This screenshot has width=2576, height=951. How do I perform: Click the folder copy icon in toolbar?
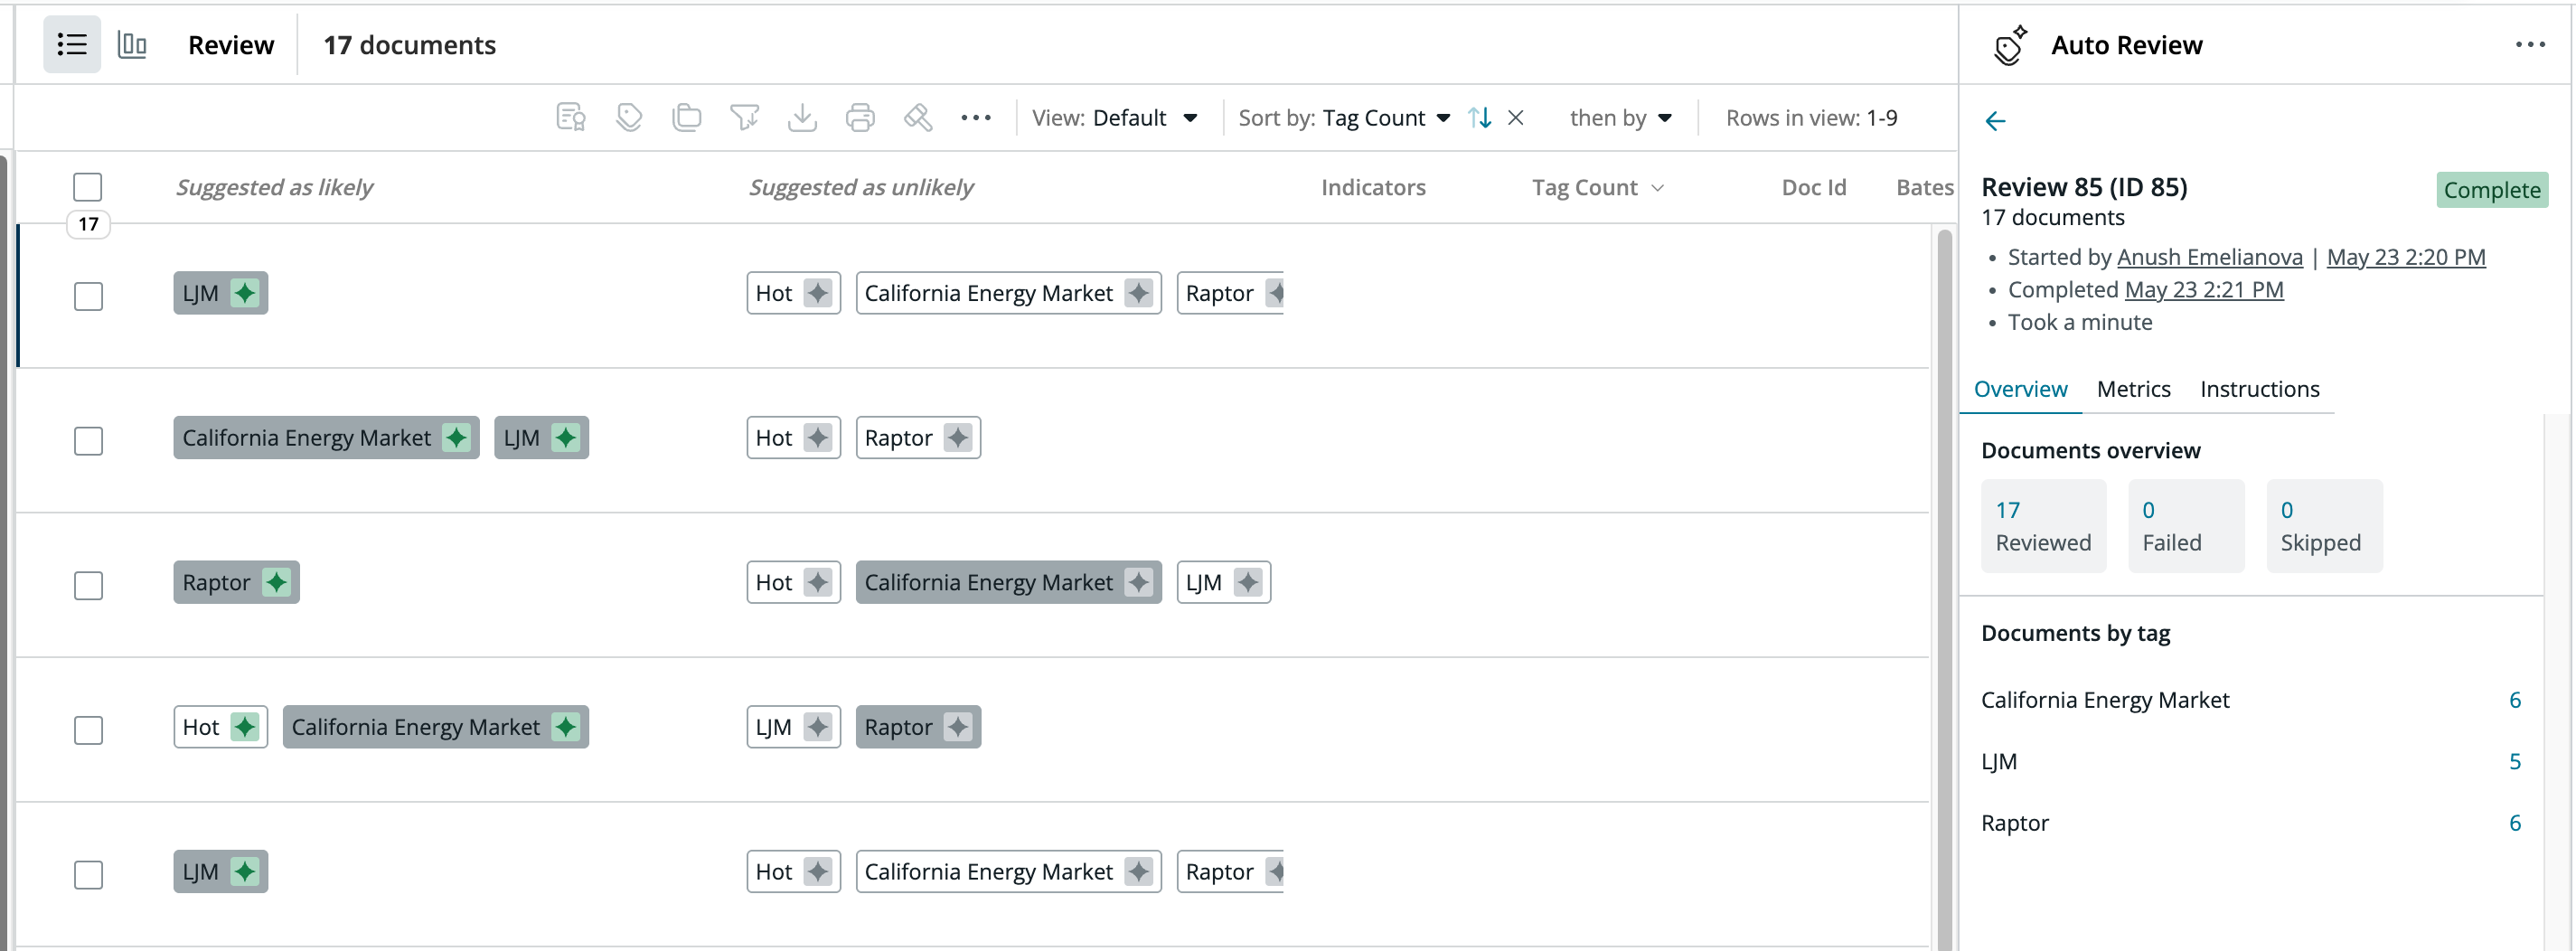tap(687, 118)
